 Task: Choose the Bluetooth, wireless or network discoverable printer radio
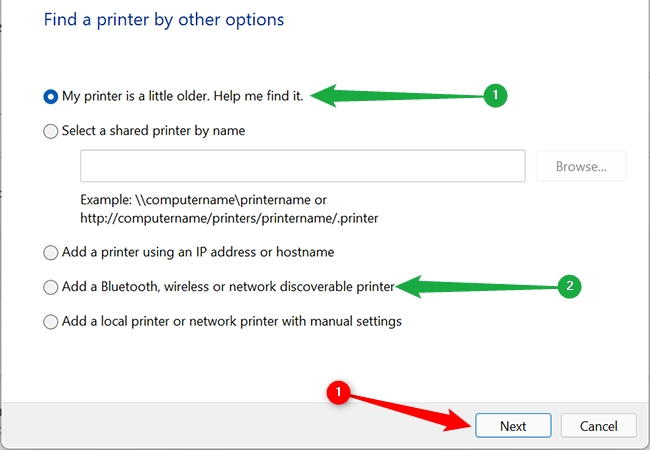pos(51,287)
